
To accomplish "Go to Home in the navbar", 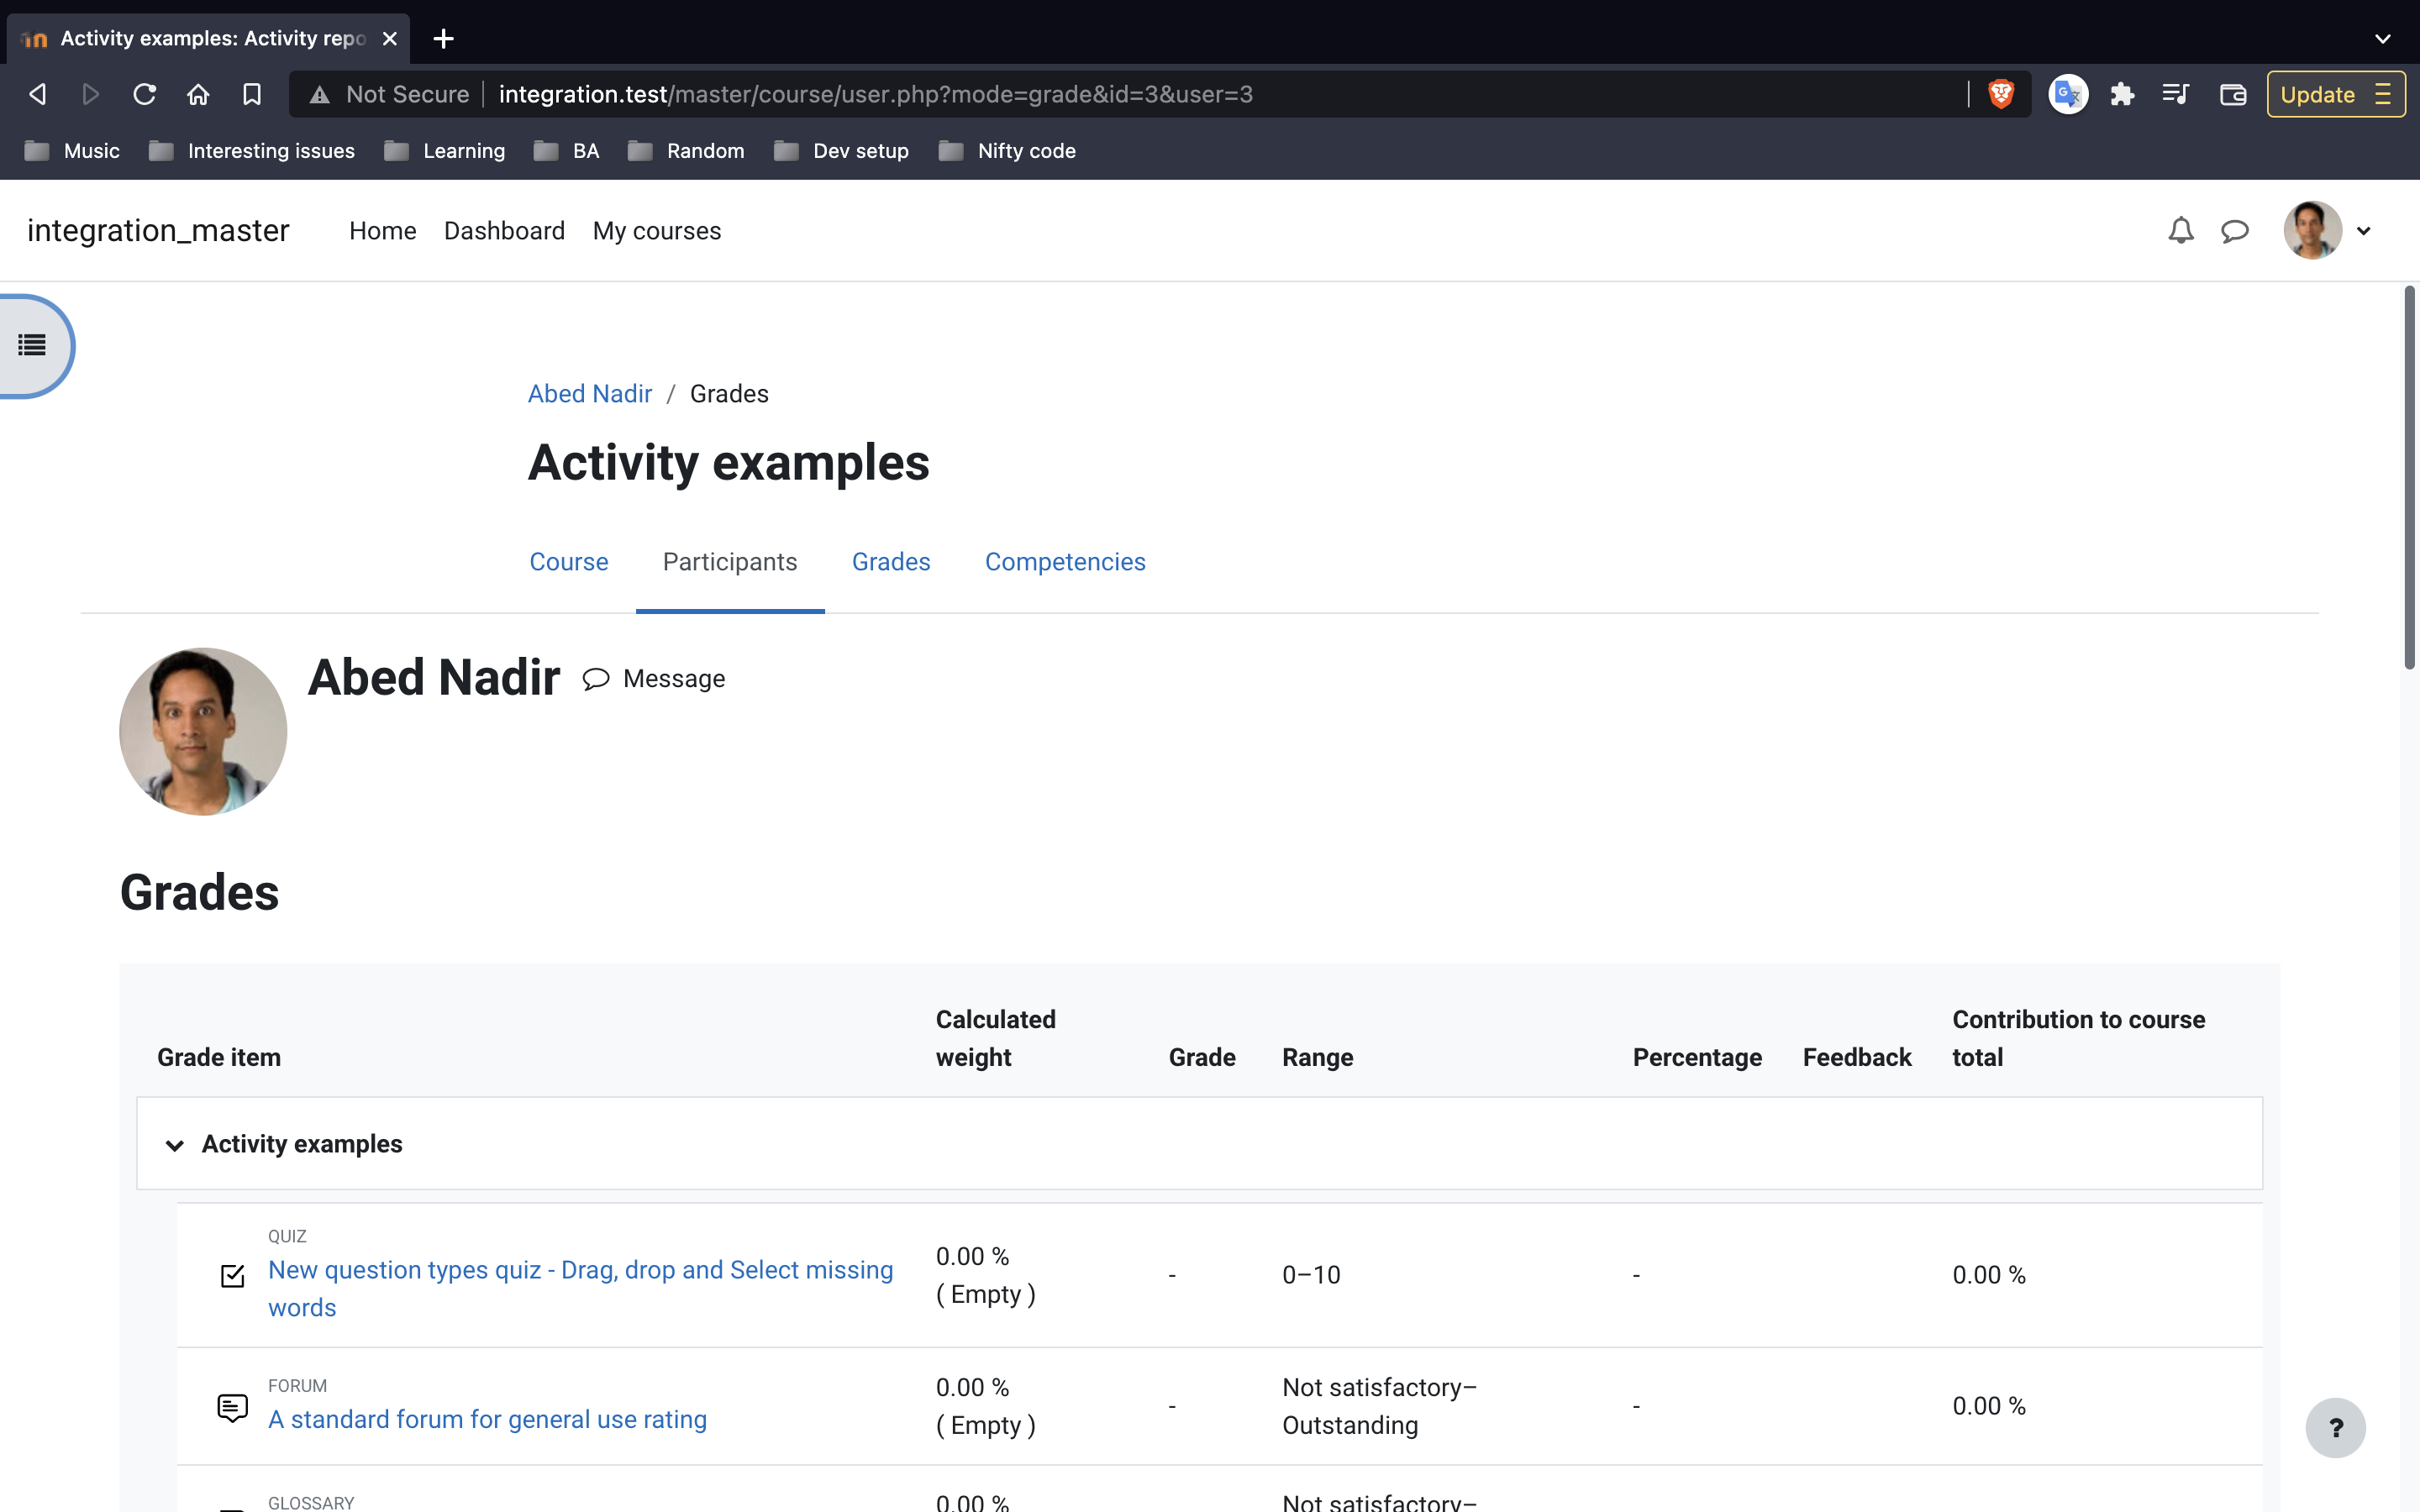I will point(382,231).
